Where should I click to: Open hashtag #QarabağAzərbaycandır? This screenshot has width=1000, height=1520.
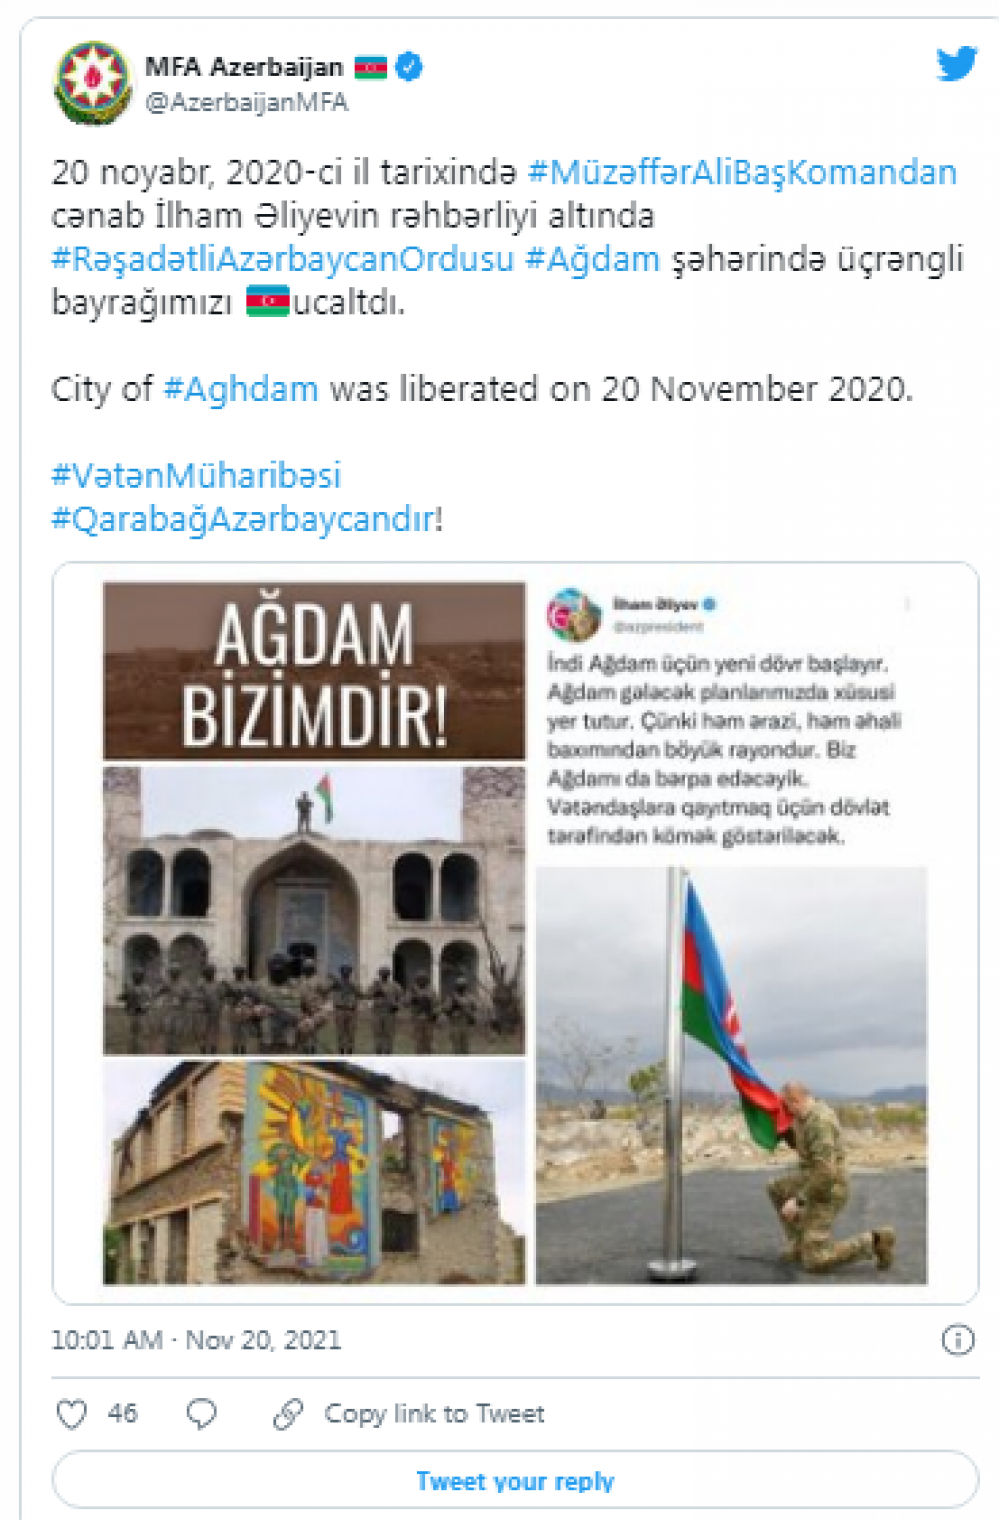tap(243, 519)
